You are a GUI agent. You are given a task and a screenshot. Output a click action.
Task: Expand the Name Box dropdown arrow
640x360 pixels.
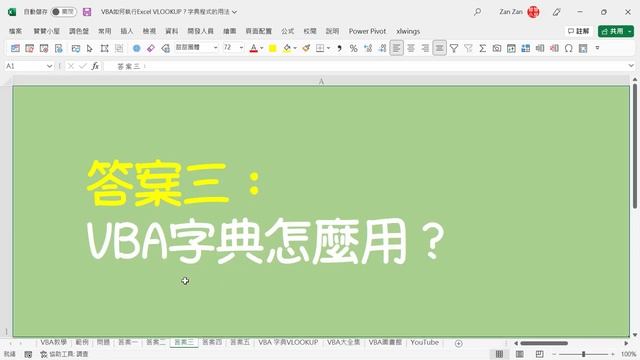(x=49, y=66)
